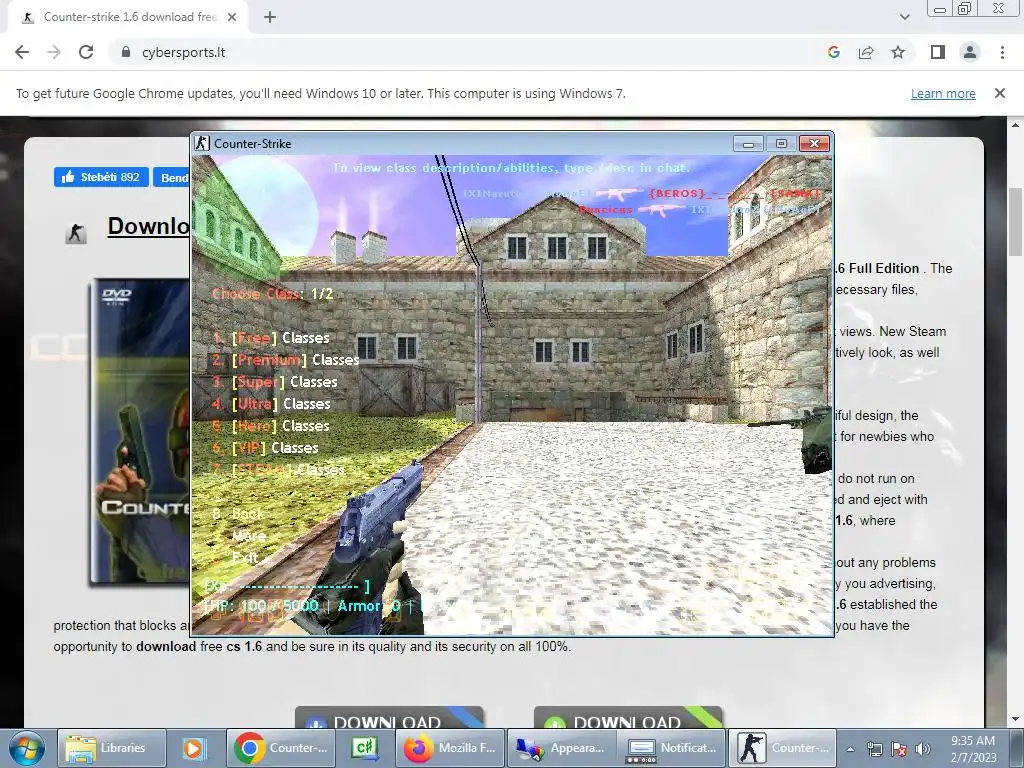This screenshot has width=1024, height=768.
Task: Click the network tray icon
Action: [x=874, y=749]
